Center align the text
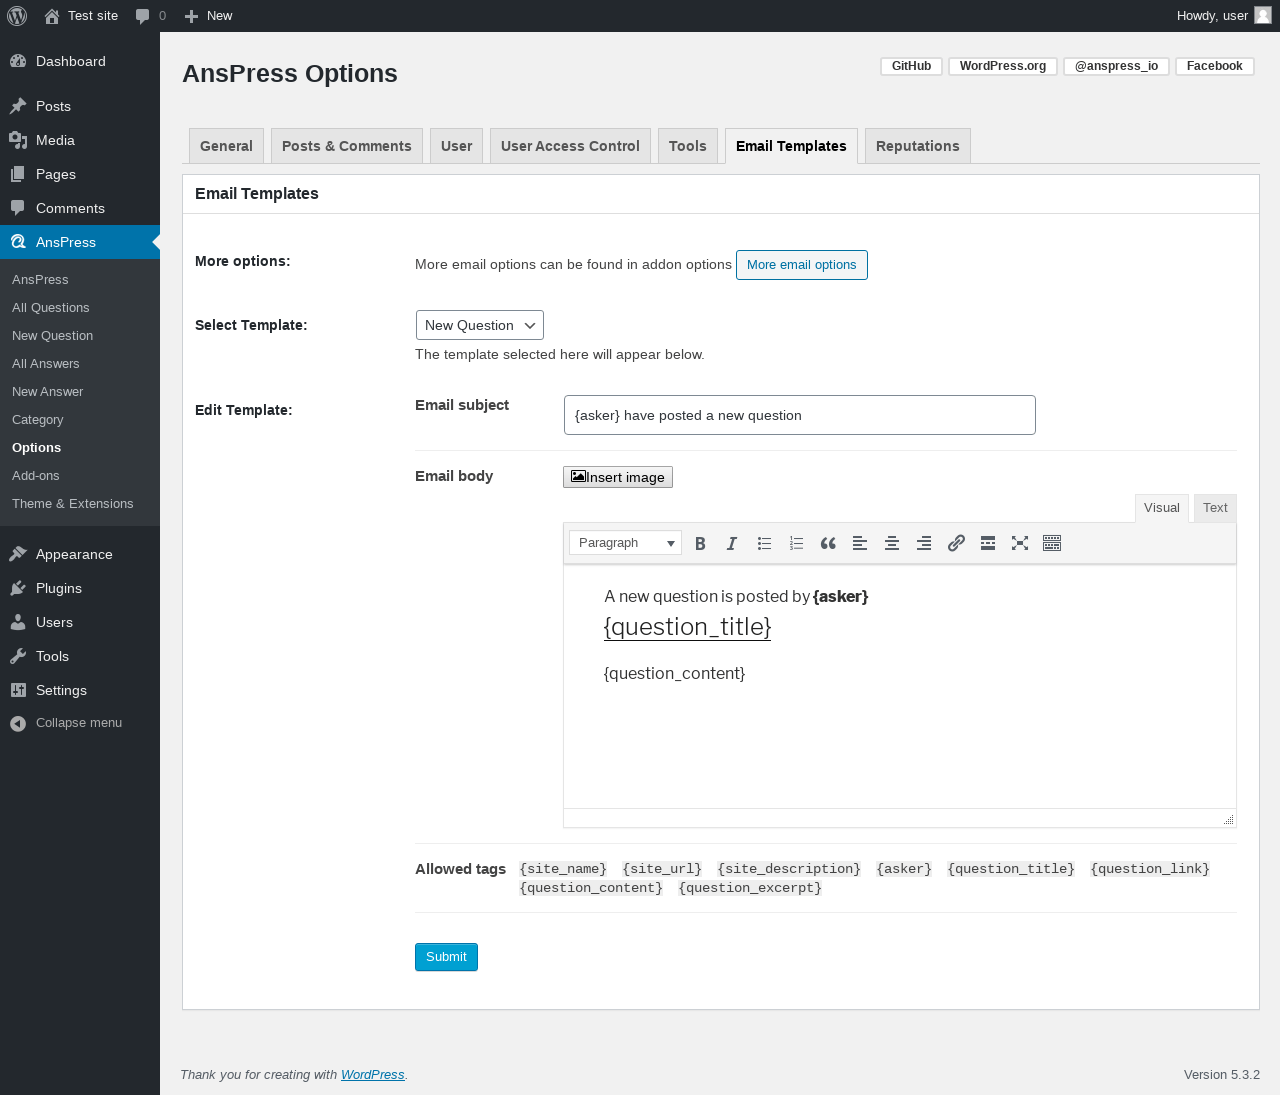This screenshot has width=1280, height=1095. 892,543
